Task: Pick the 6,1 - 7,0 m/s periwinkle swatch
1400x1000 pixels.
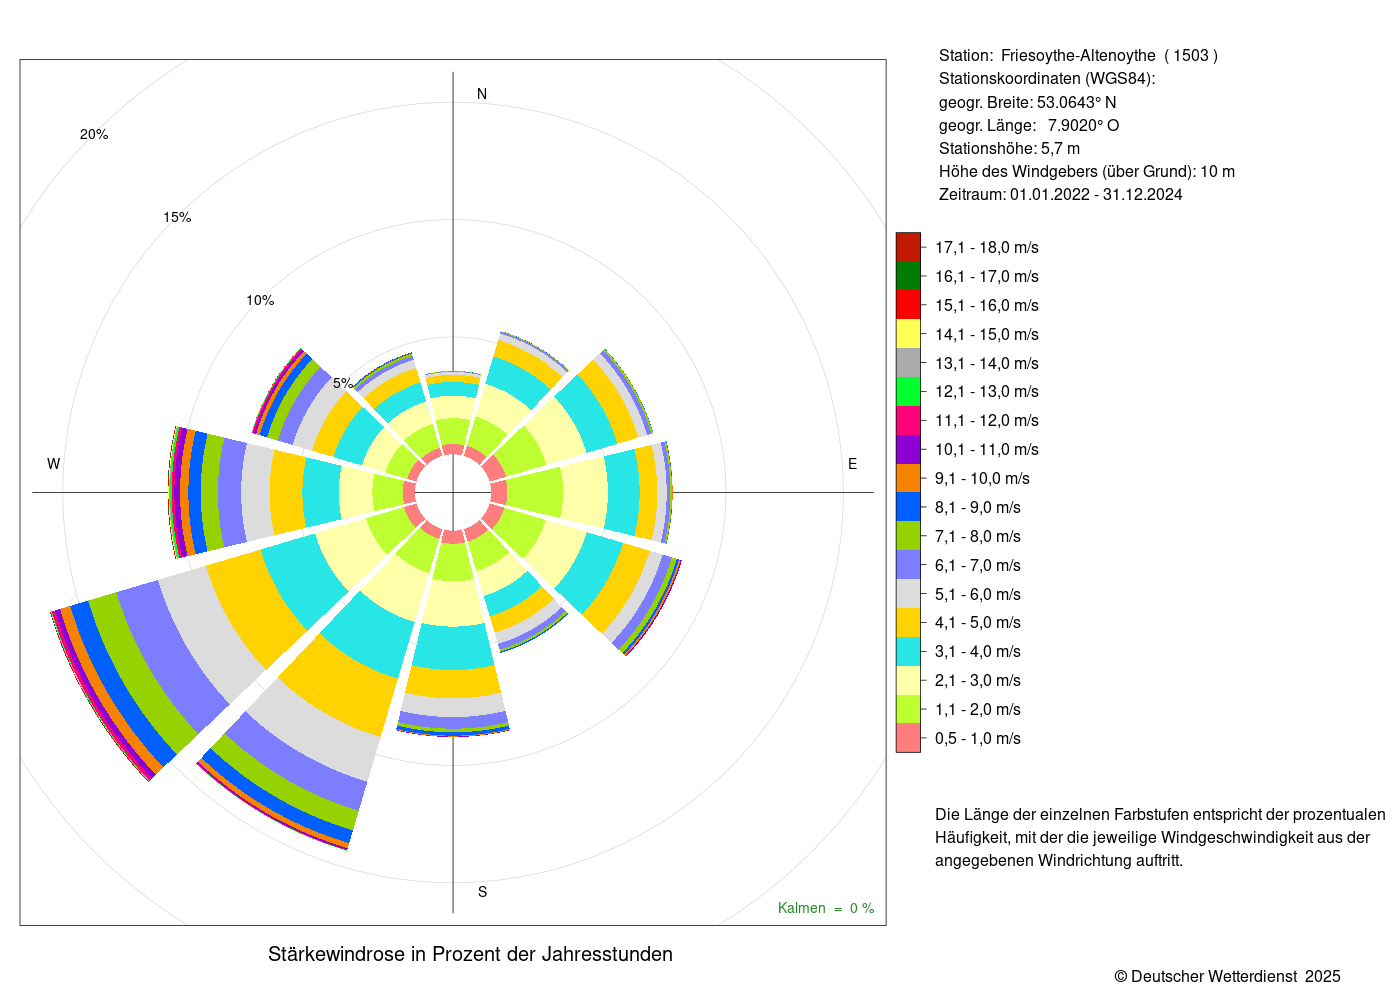Action: pyautogui.click(x=908, y=565)
